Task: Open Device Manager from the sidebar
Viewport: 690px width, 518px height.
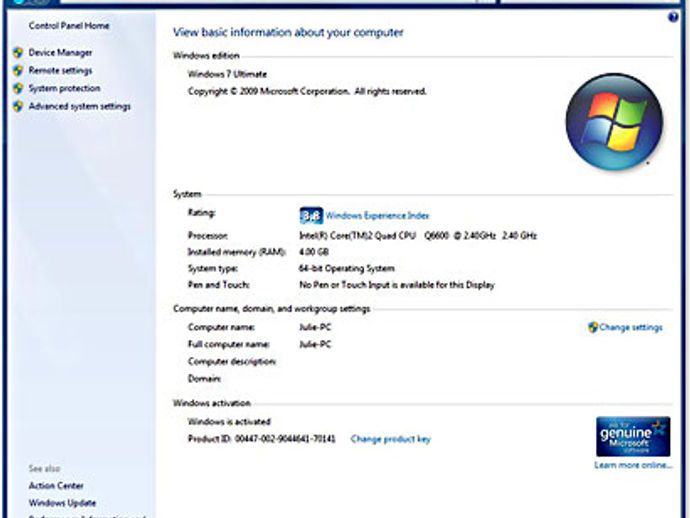Action: [60, 53]
